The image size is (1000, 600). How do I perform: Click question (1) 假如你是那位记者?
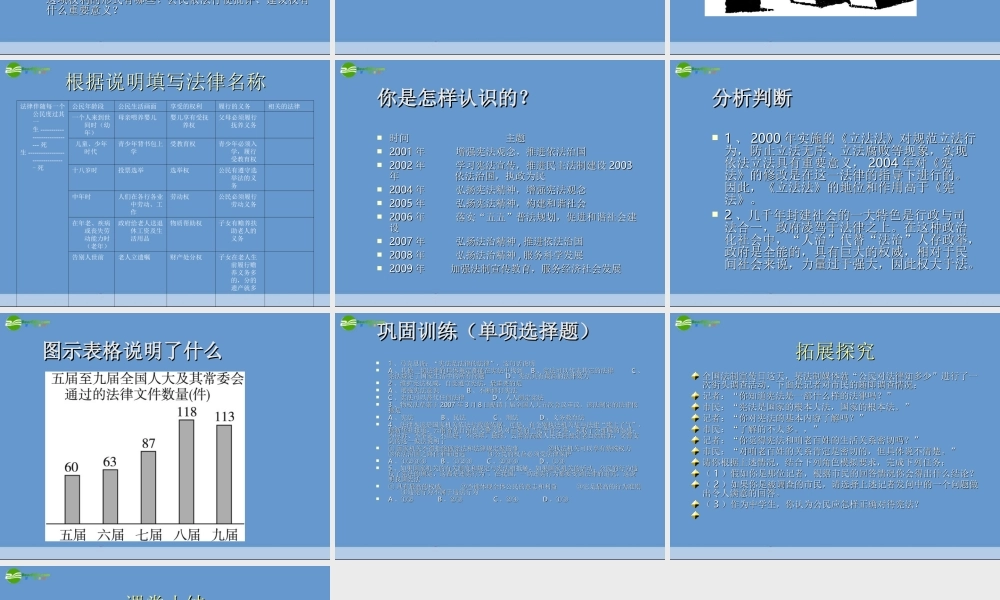tap(839, 474)
